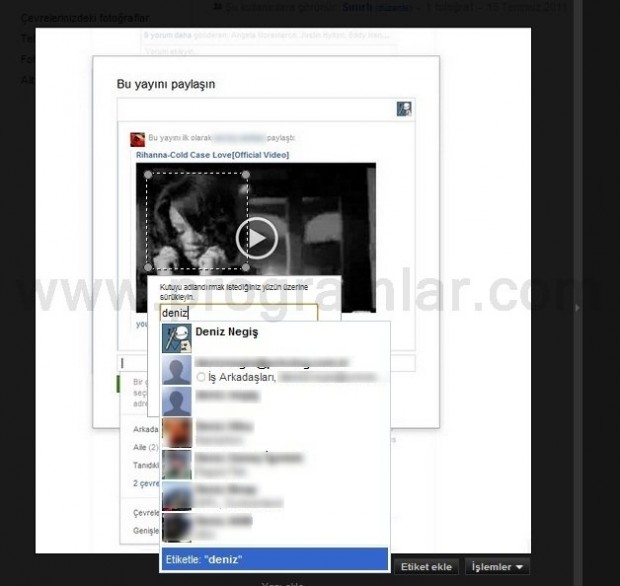Click the 'Aile (2)' circle entry
Viewport: 620px width, 586px height.
click(x=146, y=447)
